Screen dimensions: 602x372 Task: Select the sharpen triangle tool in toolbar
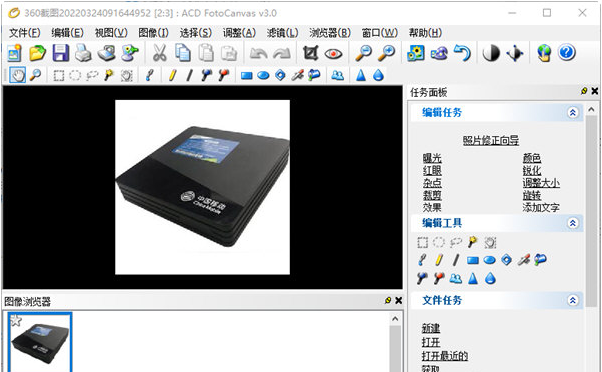tap(361, 75)
